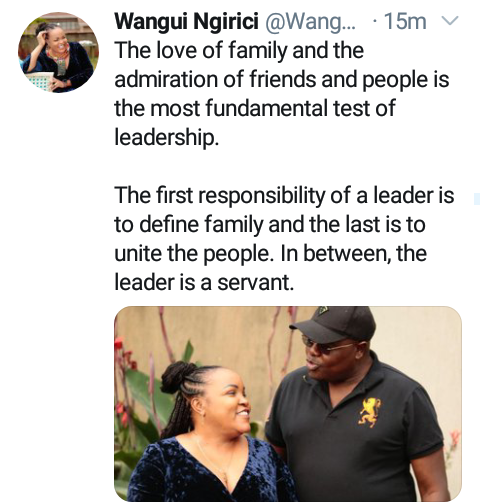
Task: Expand the tweet options chevron
Action: pos(450,21)
